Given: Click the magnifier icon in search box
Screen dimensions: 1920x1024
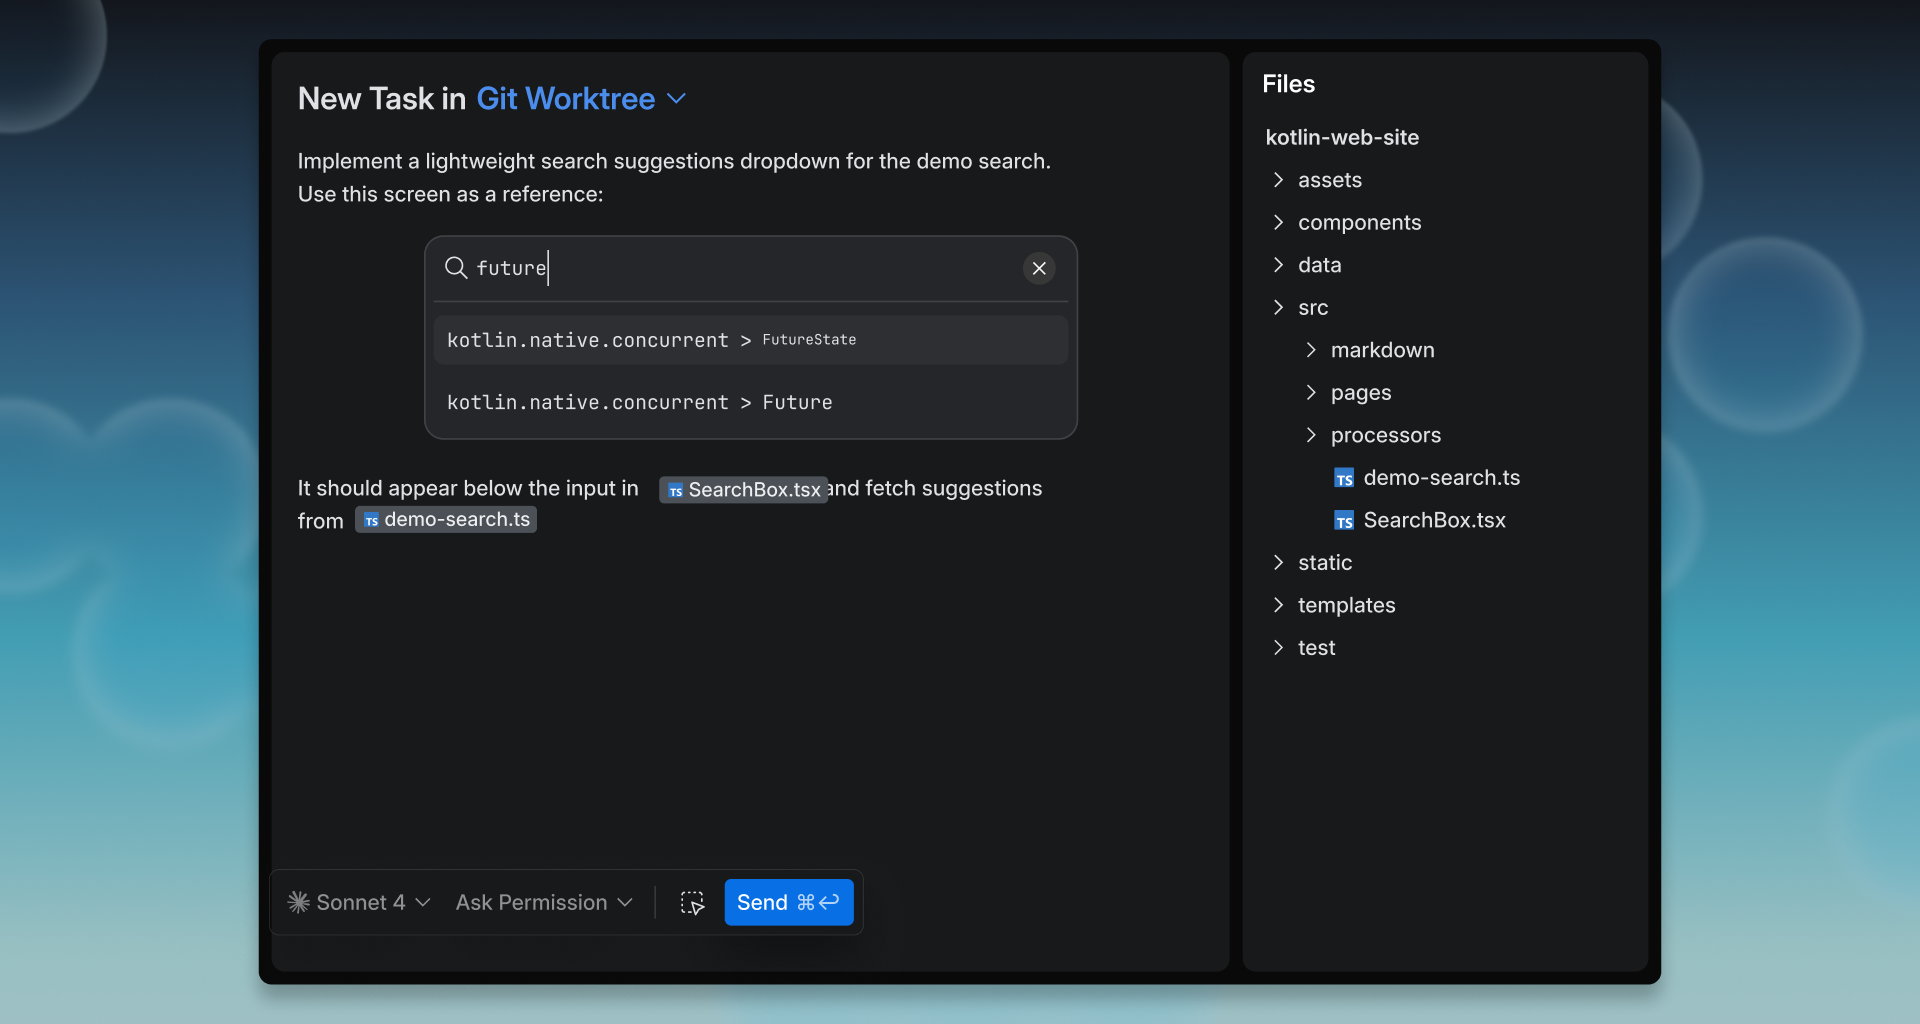Looking at the screenshot, I should (x=455, y=268).
